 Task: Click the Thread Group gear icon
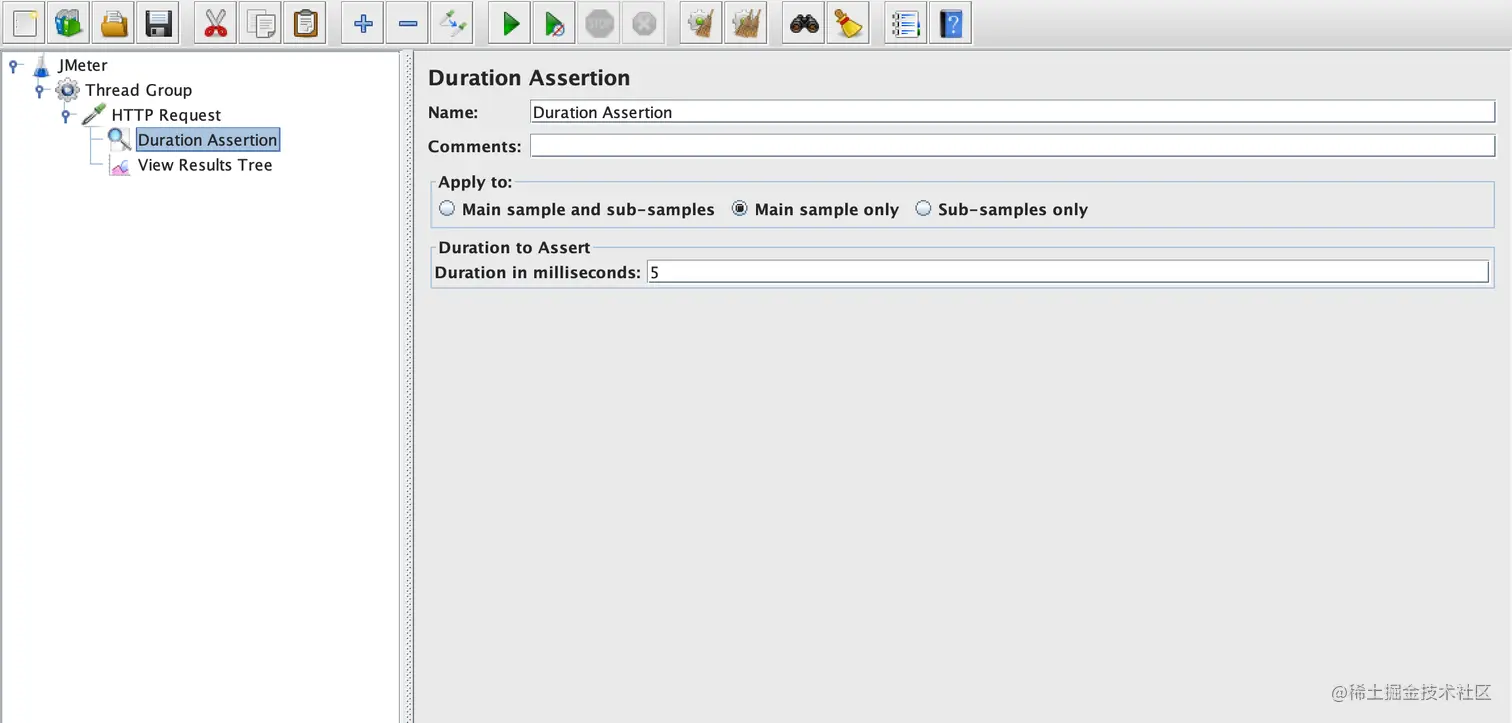pyautogui.click(x=67, y=91)
